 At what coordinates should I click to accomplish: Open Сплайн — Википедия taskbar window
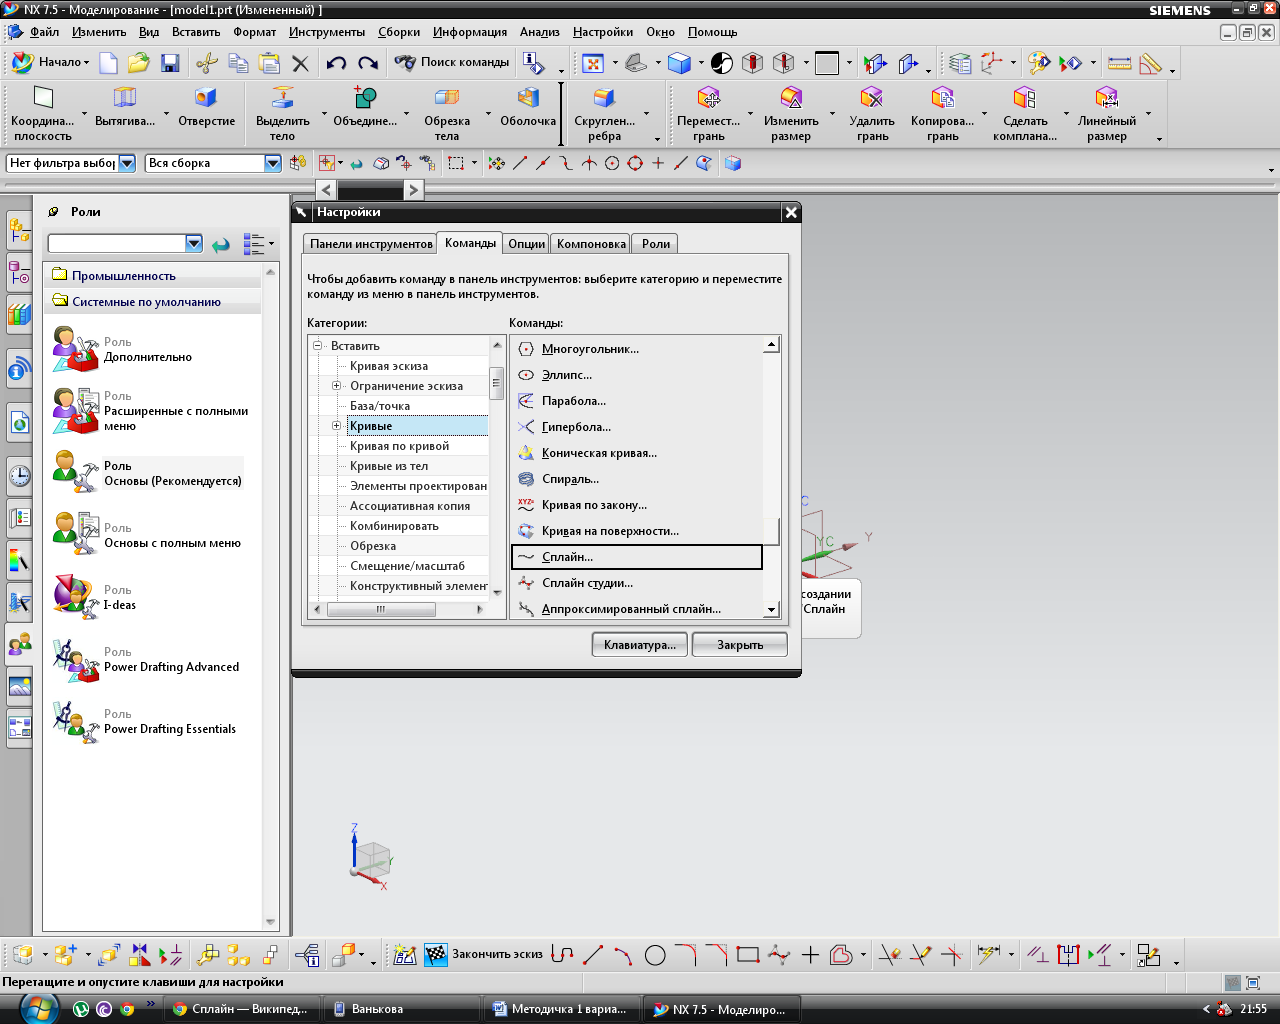coord(241,1009)
